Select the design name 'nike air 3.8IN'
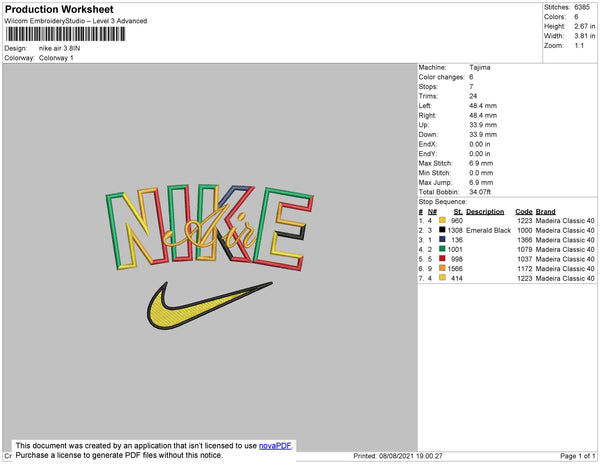The height and width of the screenshot is (464, 600). (59, 49)
